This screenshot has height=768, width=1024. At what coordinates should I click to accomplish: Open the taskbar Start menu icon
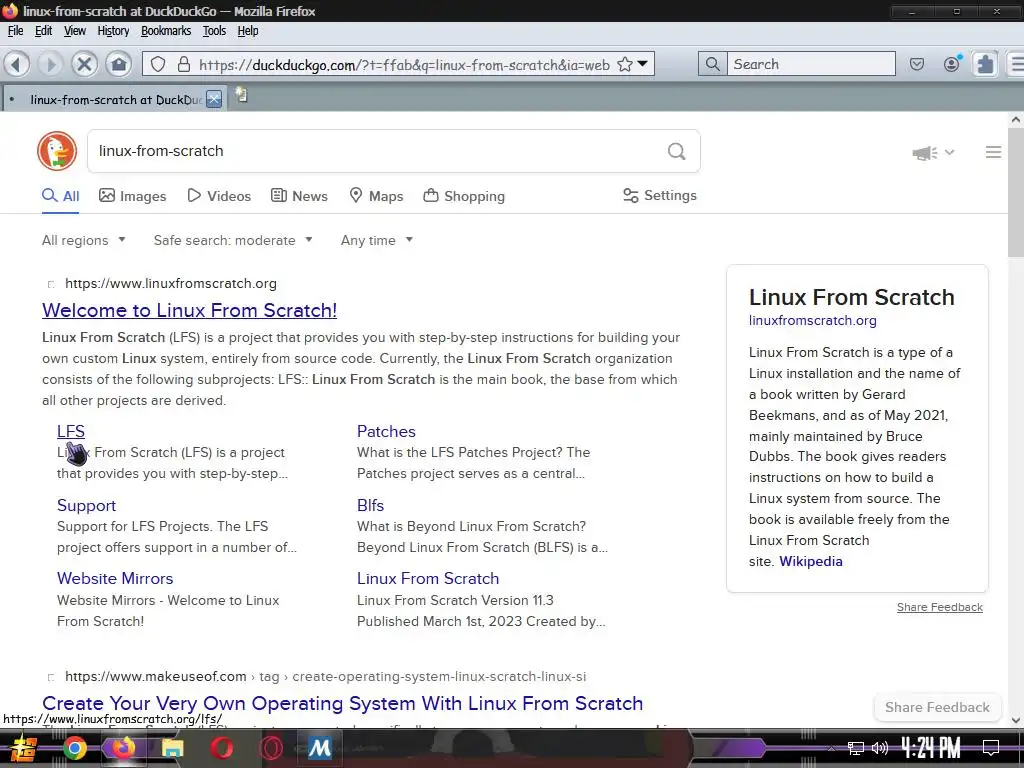tap(24, 748)
